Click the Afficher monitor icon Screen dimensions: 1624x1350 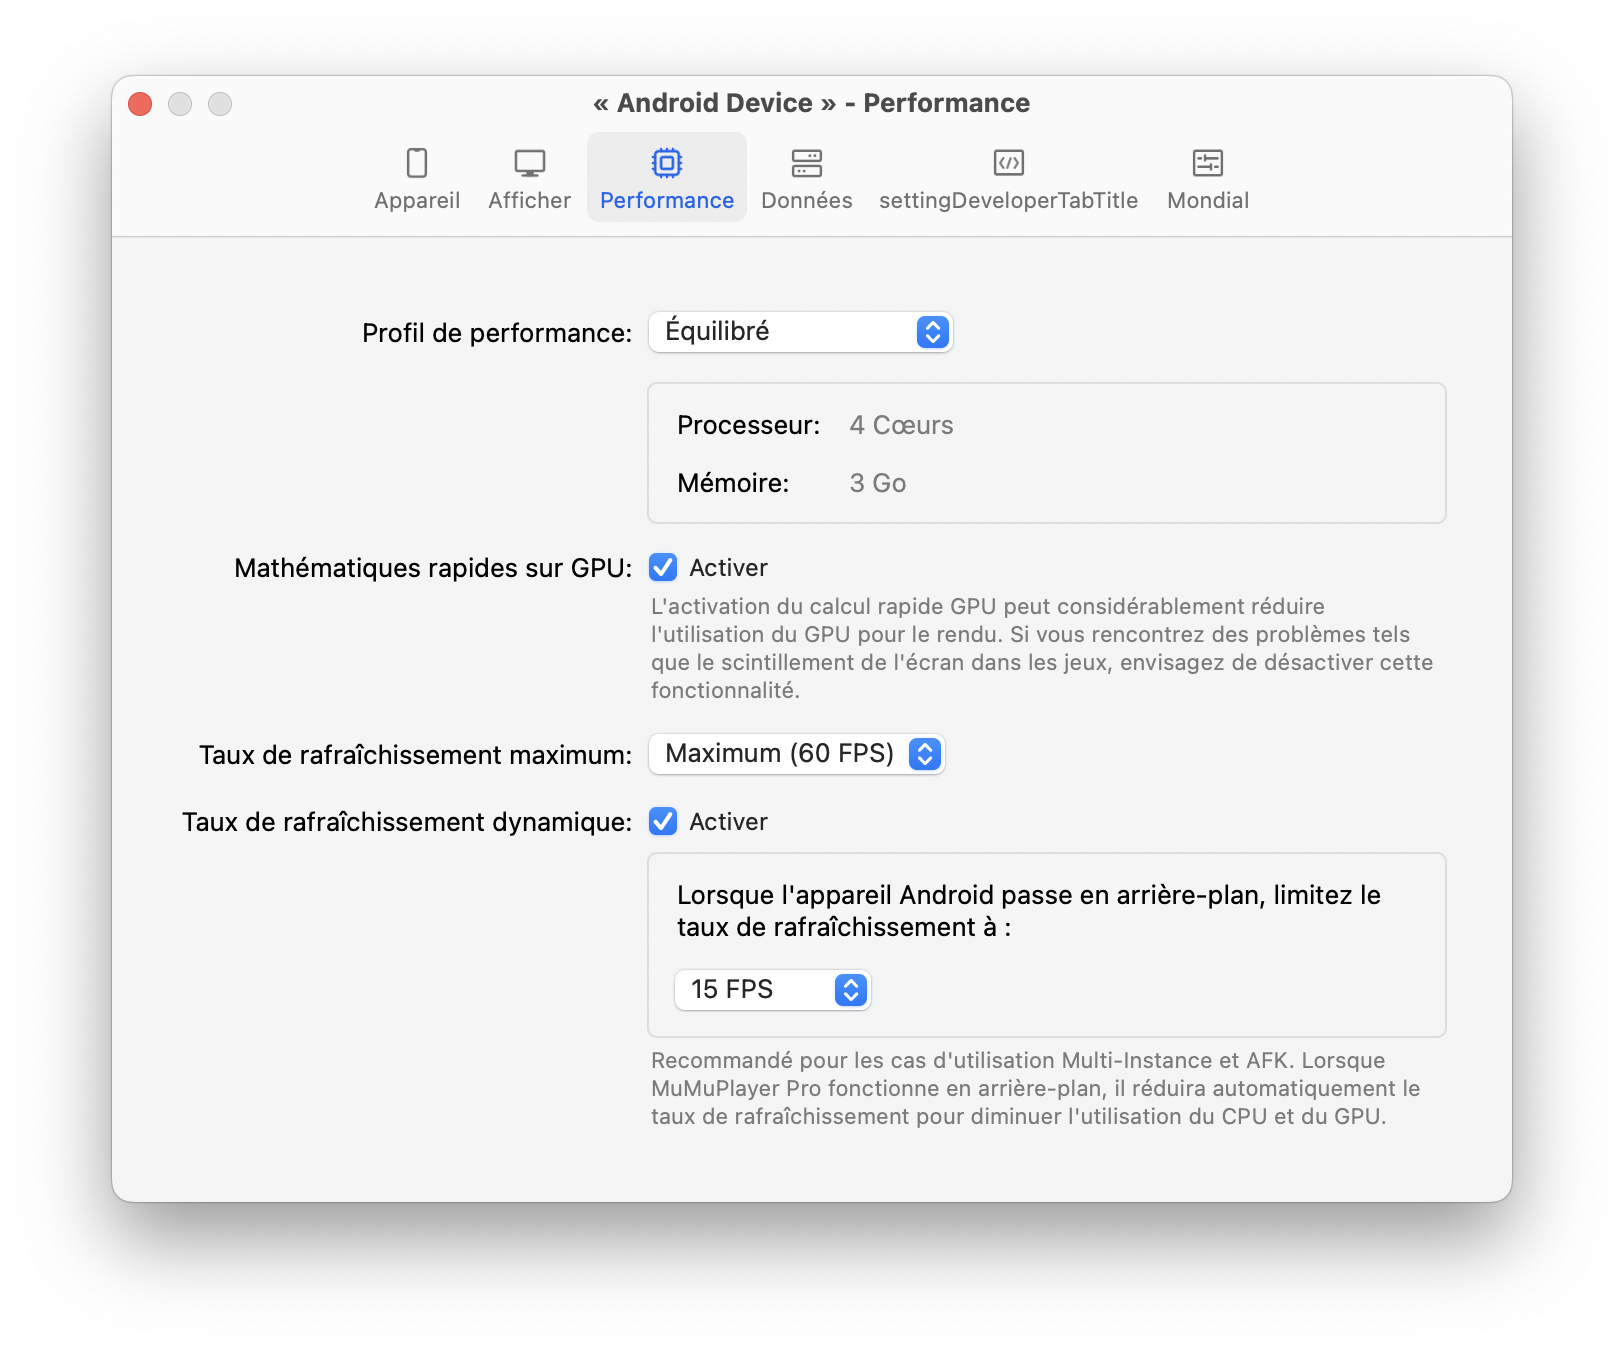[529, 163]
